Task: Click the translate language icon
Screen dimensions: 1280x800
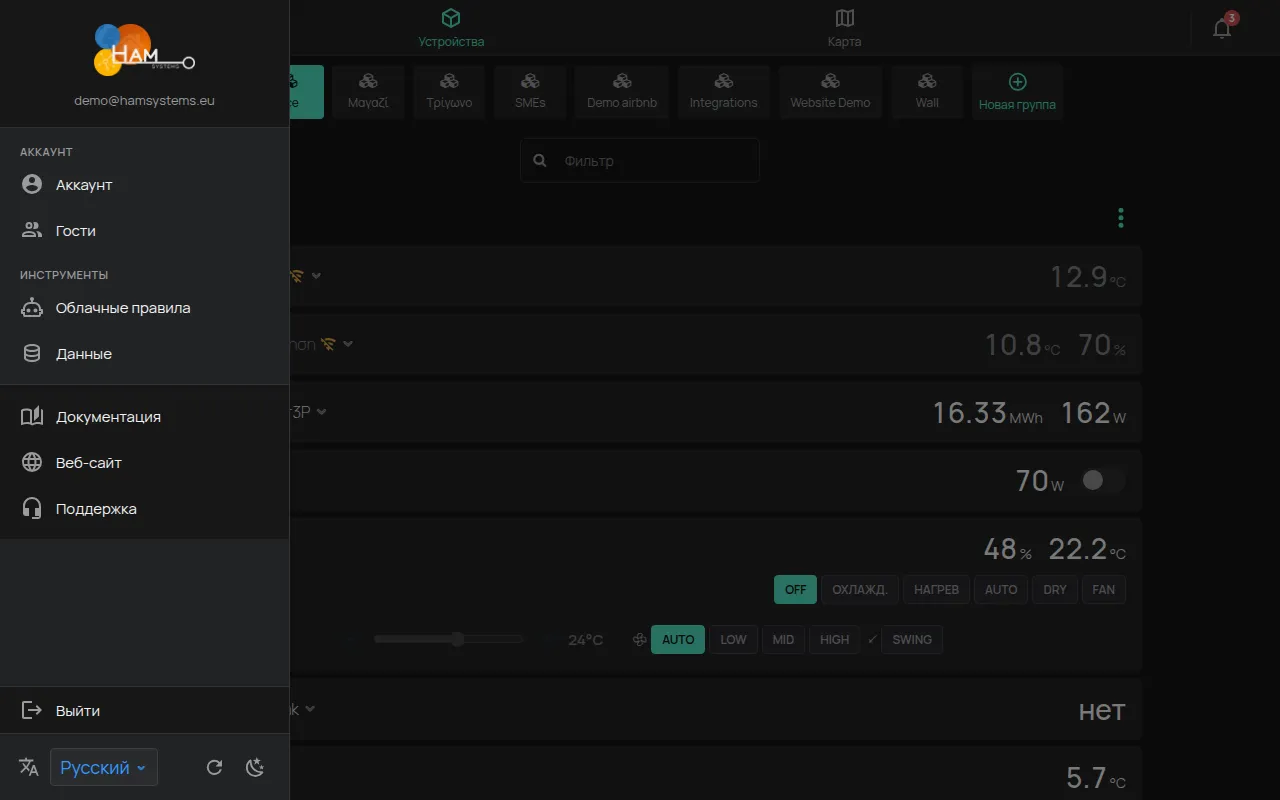Action: 29,767
